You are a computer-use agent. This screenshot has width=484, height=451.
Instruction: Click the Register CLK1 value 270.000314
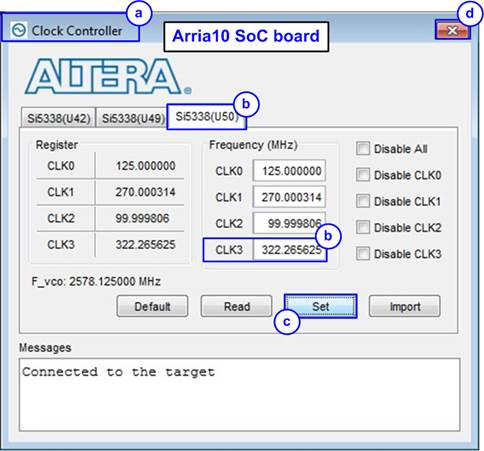click(145, 192)
